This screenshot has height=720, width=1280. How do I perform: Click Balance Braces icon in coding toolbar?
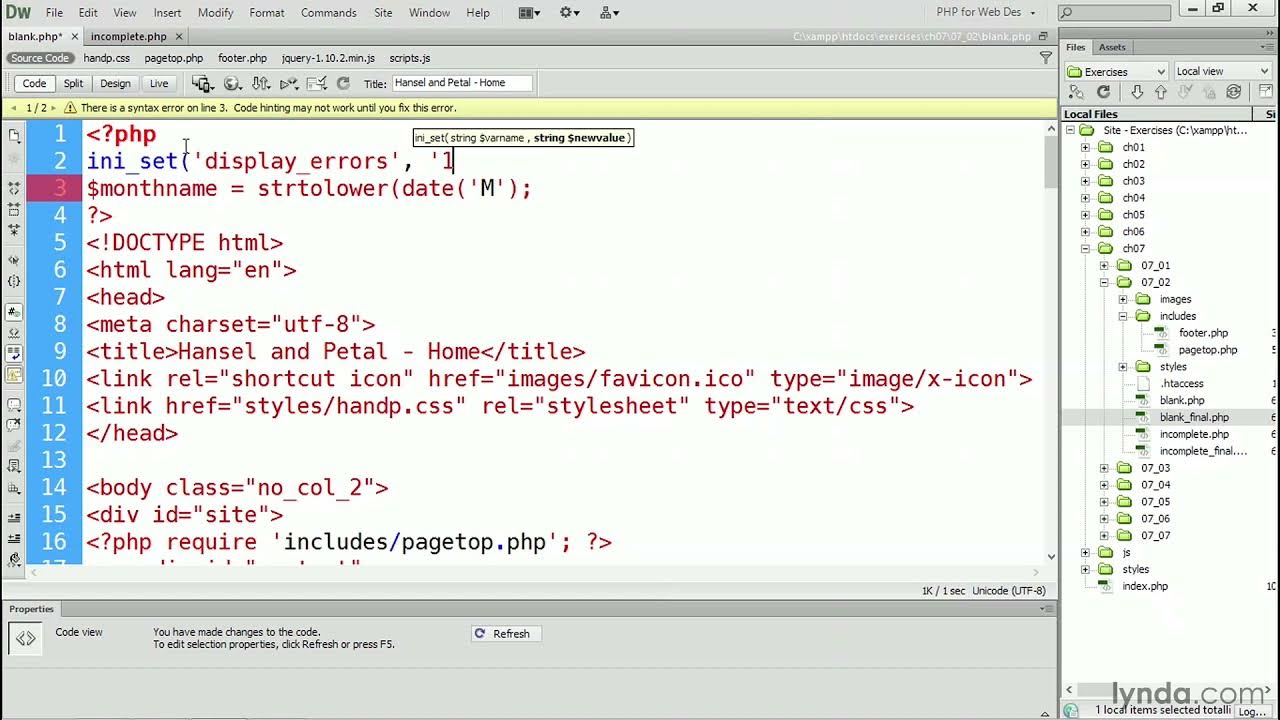click(14, 282)
